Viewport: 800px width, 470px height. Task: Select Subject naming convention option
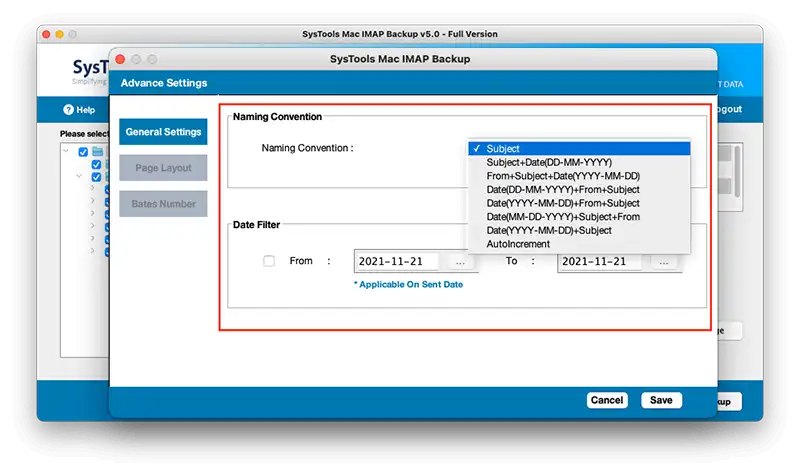579,149
